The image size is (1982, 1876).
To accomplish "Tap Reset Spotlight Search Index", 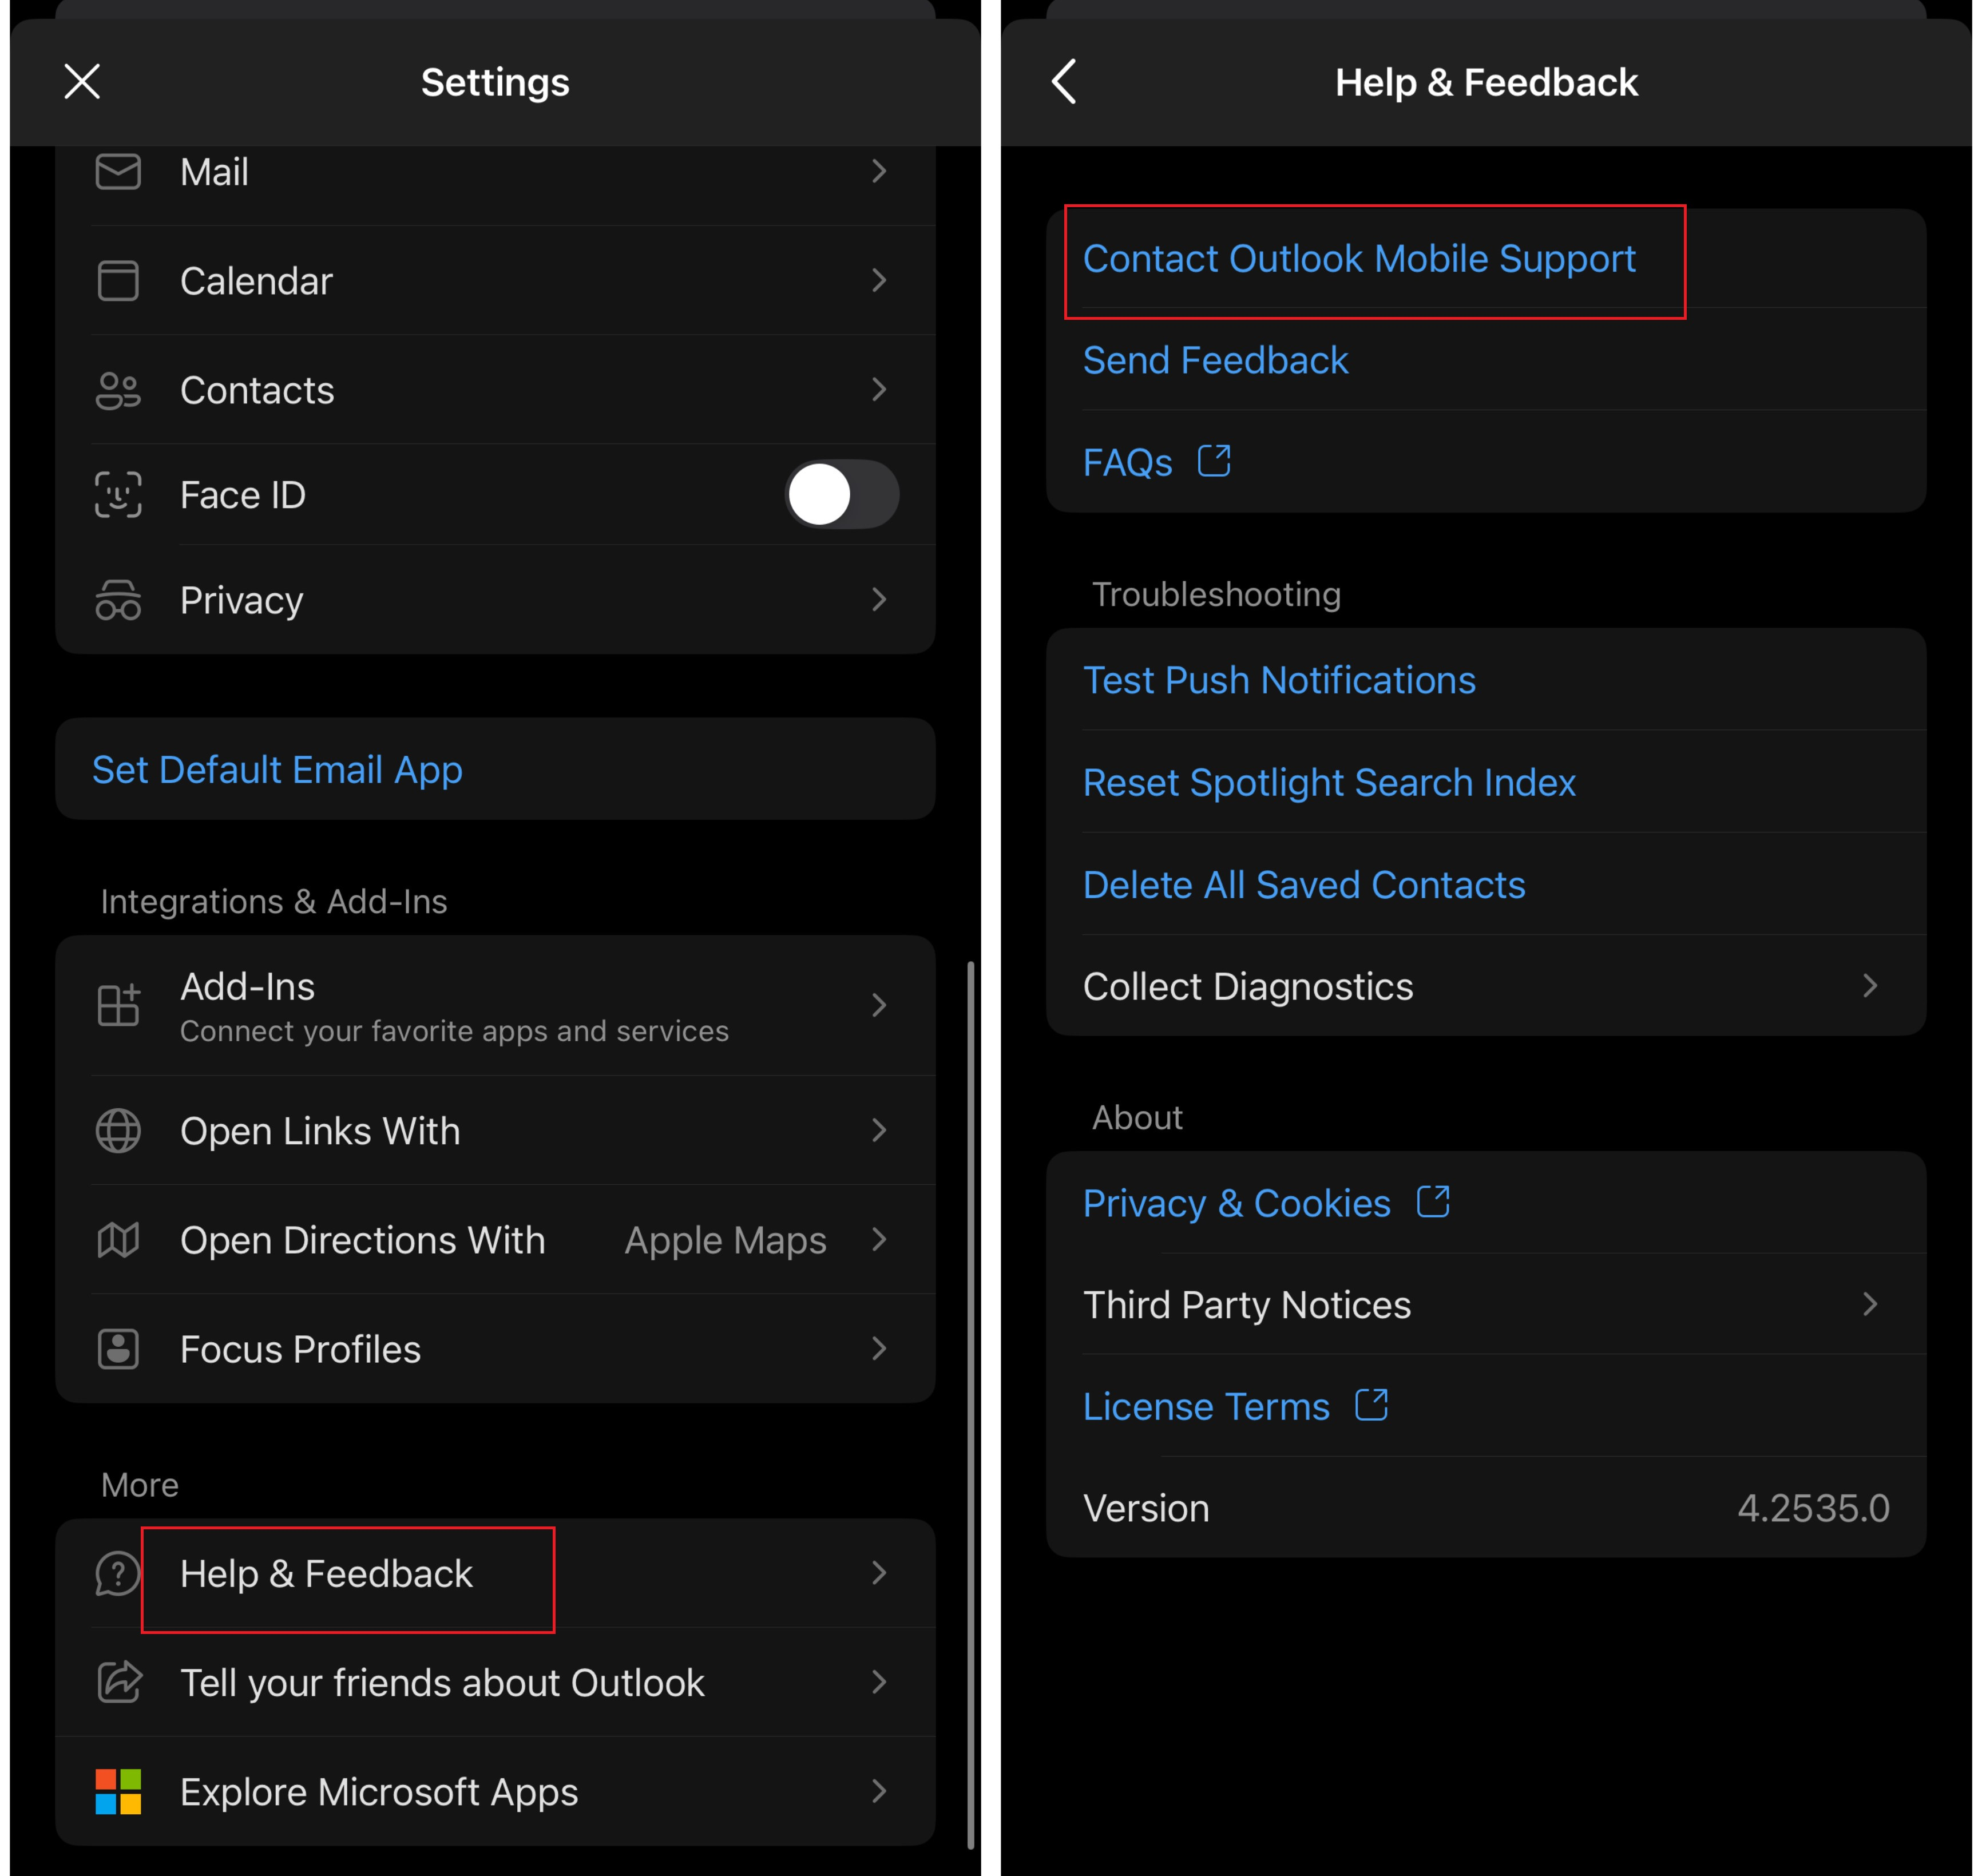I will pyautogui.click(x=1486, y=782).
